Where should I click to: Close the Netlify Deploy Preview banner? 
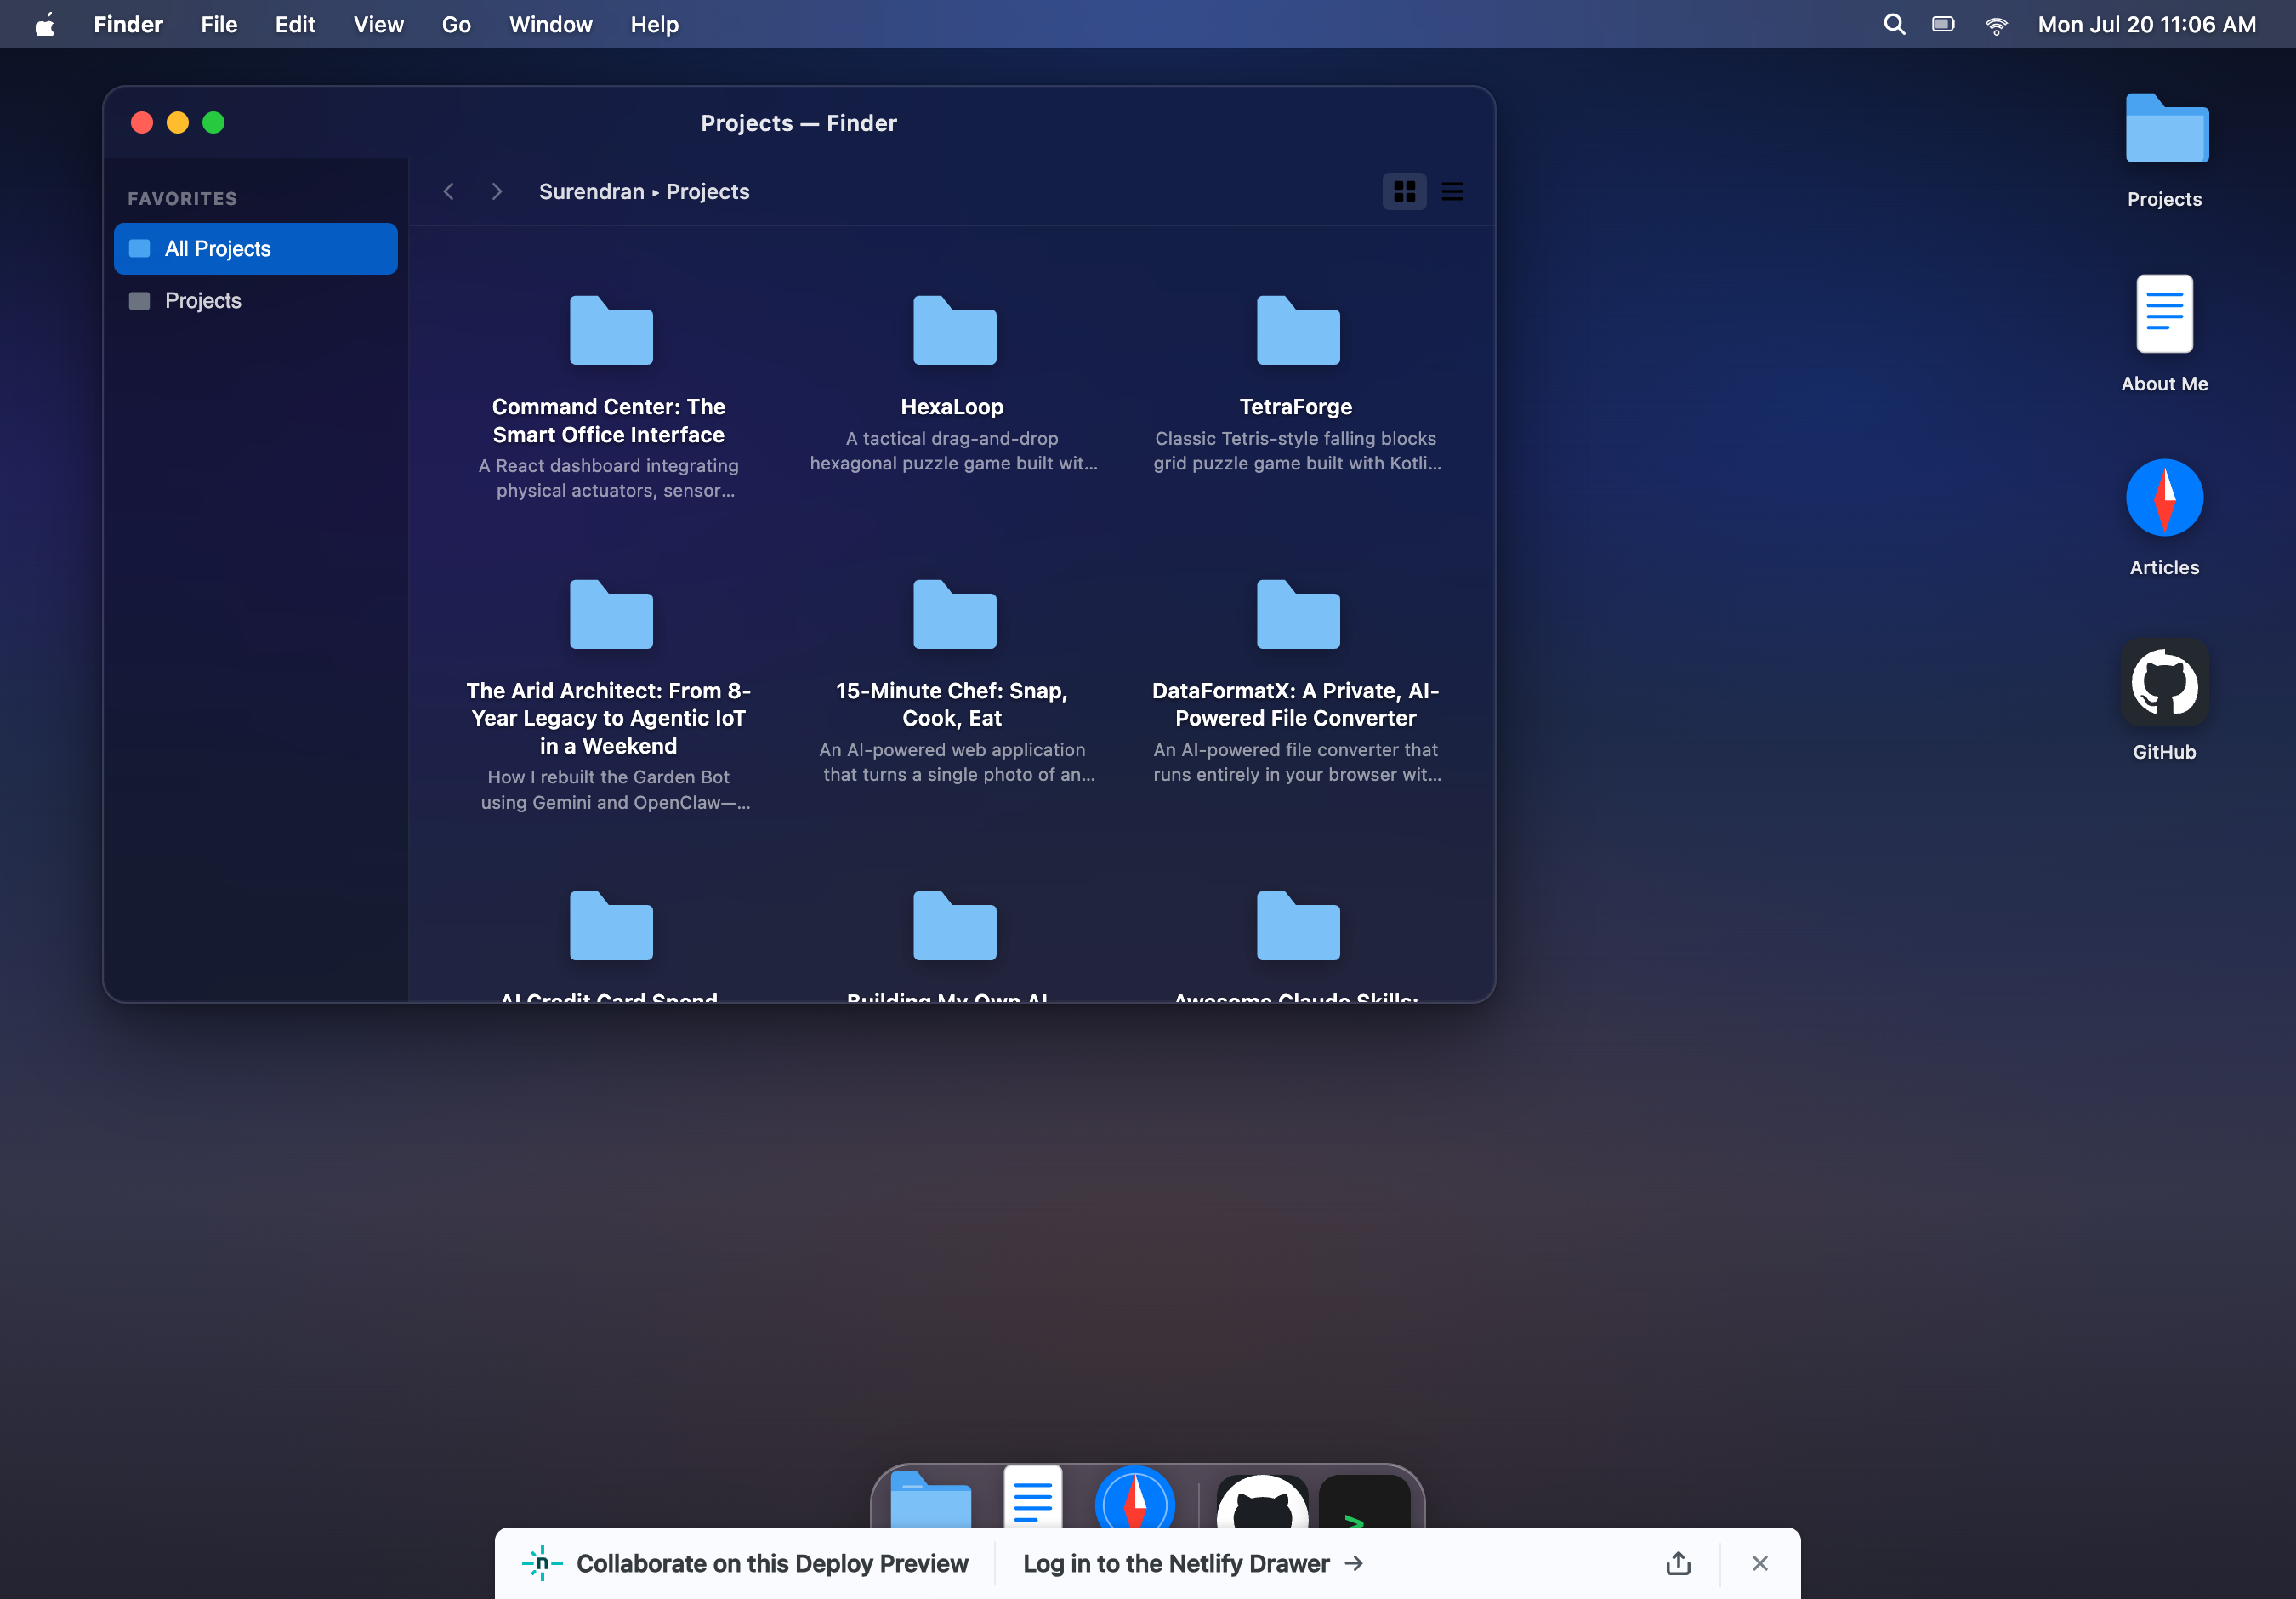click(1760, 1563)
